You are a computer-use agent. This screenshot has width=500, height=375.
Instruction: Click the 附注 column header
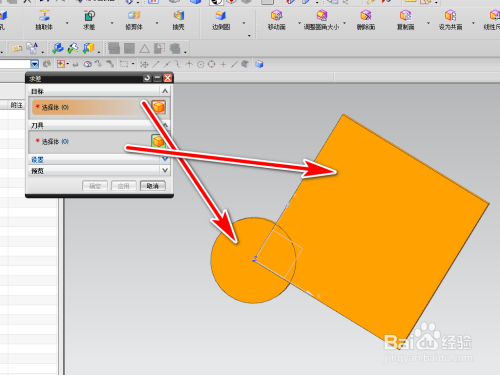[16, 105]
